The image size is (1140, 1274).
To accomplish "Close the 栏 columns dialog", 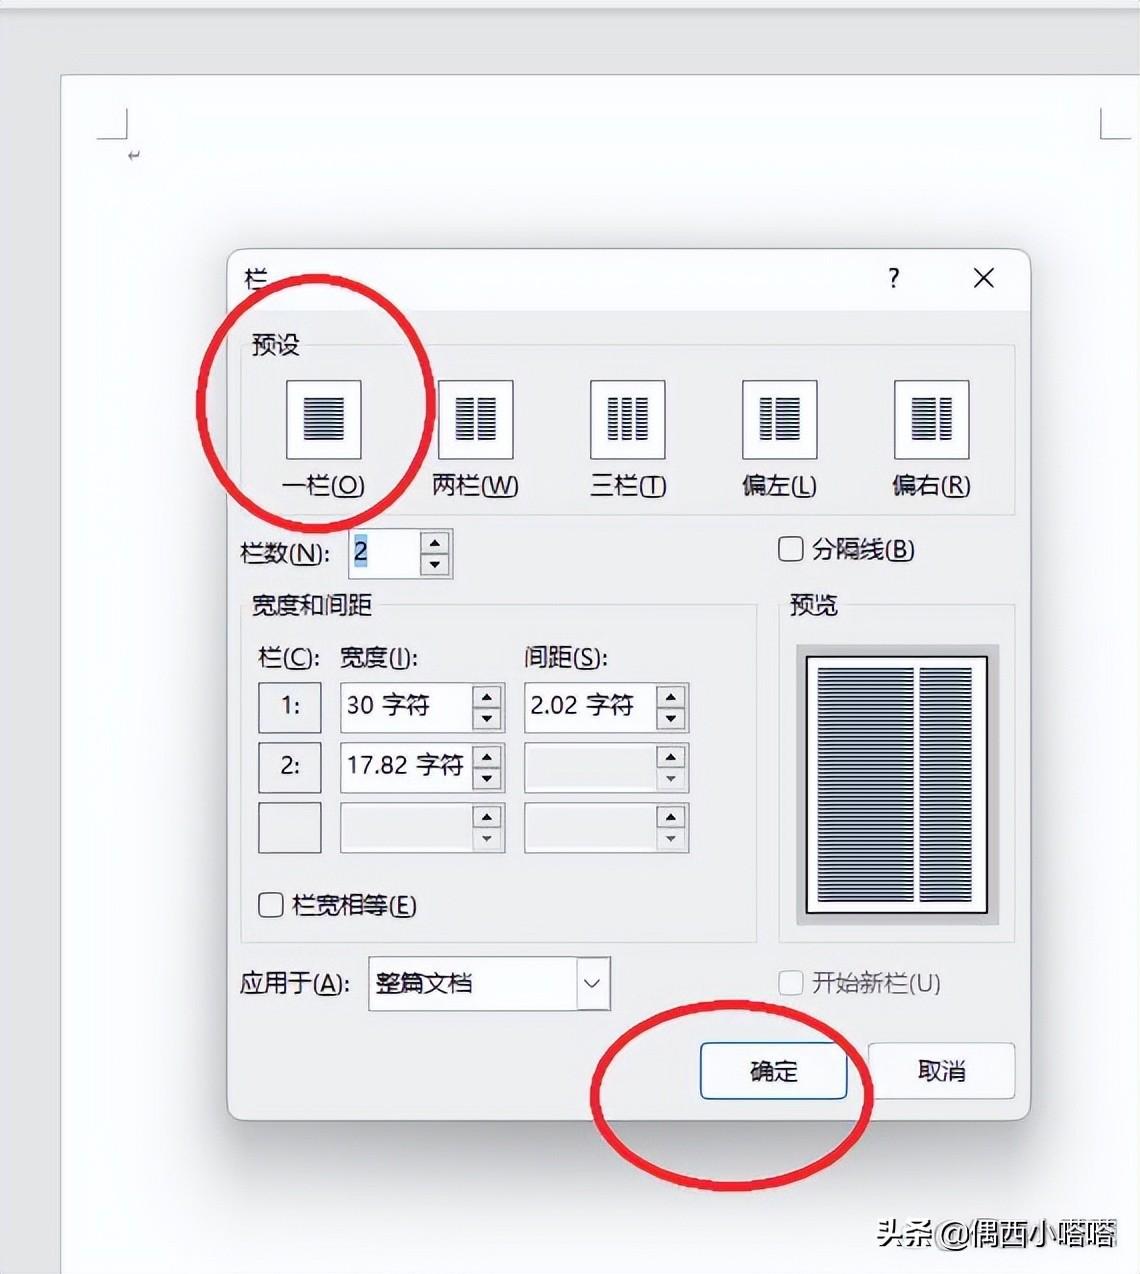I will 984,278.
